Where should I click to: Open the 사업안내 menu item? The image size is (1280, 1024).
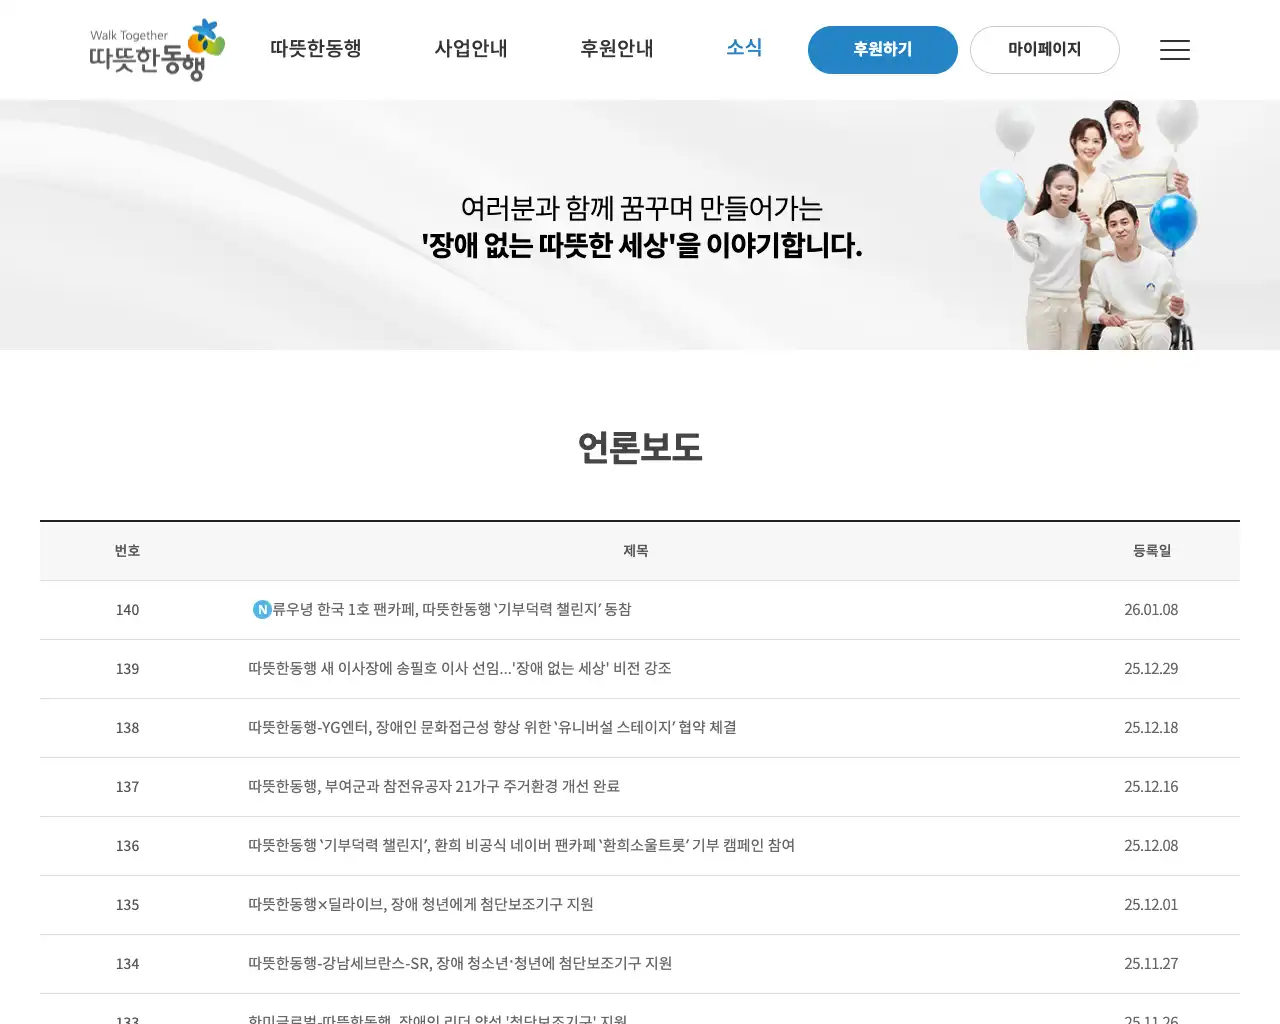pos(470,48)
